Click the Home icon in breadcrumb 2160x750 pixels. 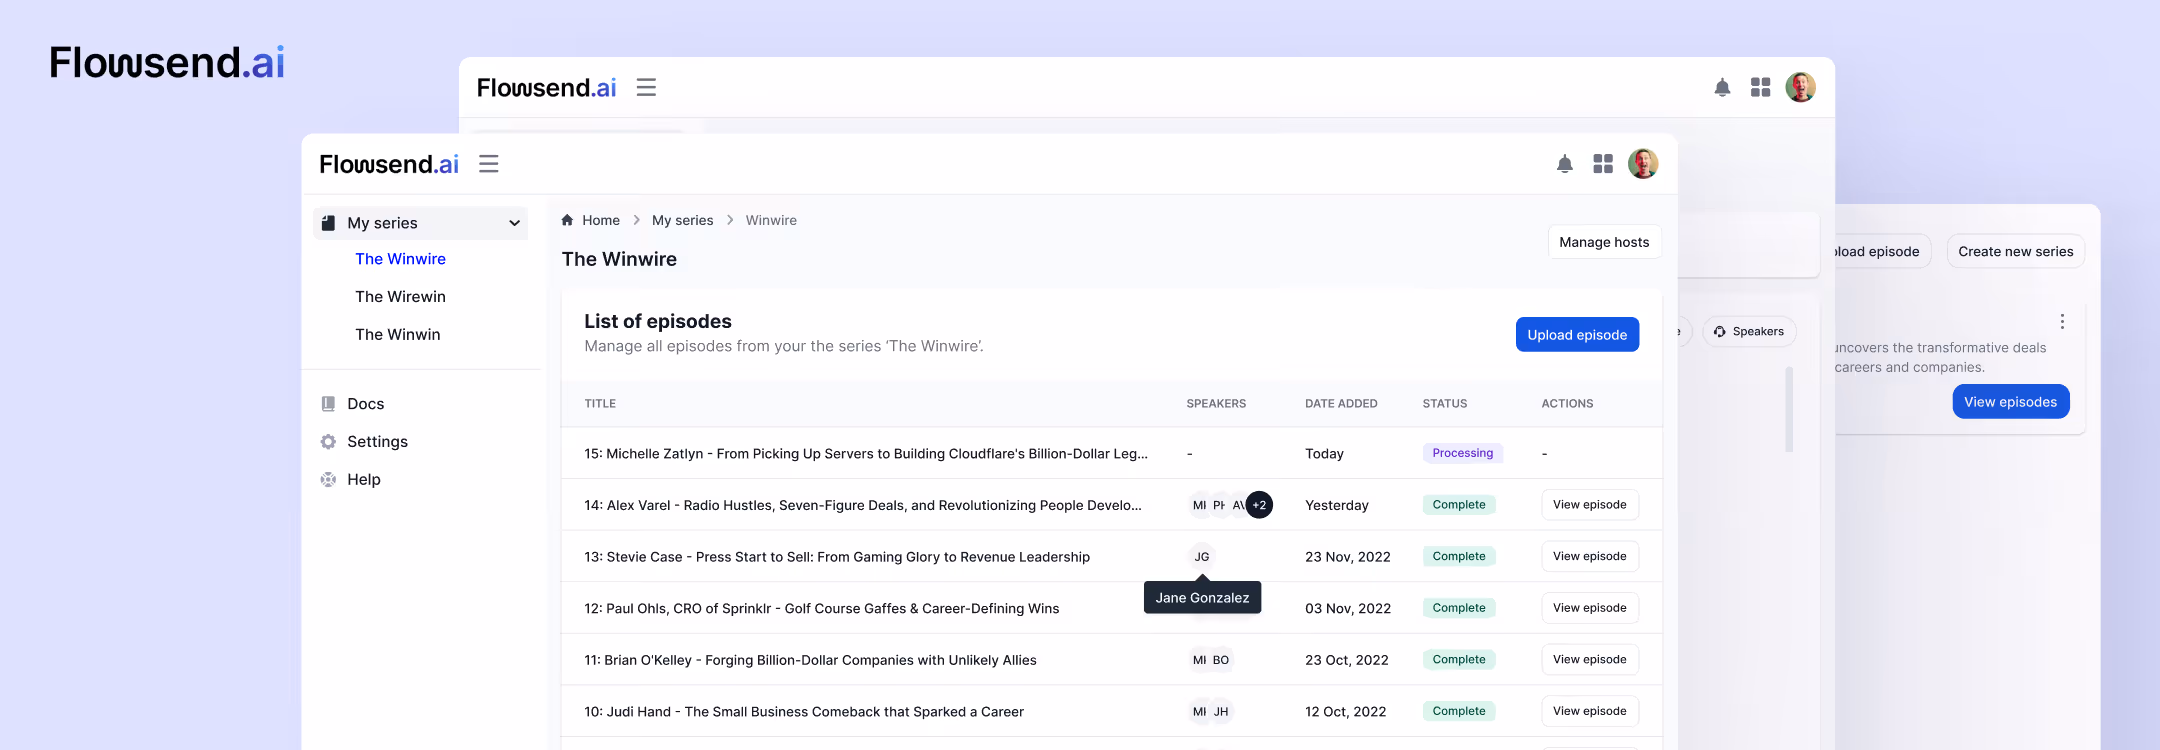[x=567, y=220]
